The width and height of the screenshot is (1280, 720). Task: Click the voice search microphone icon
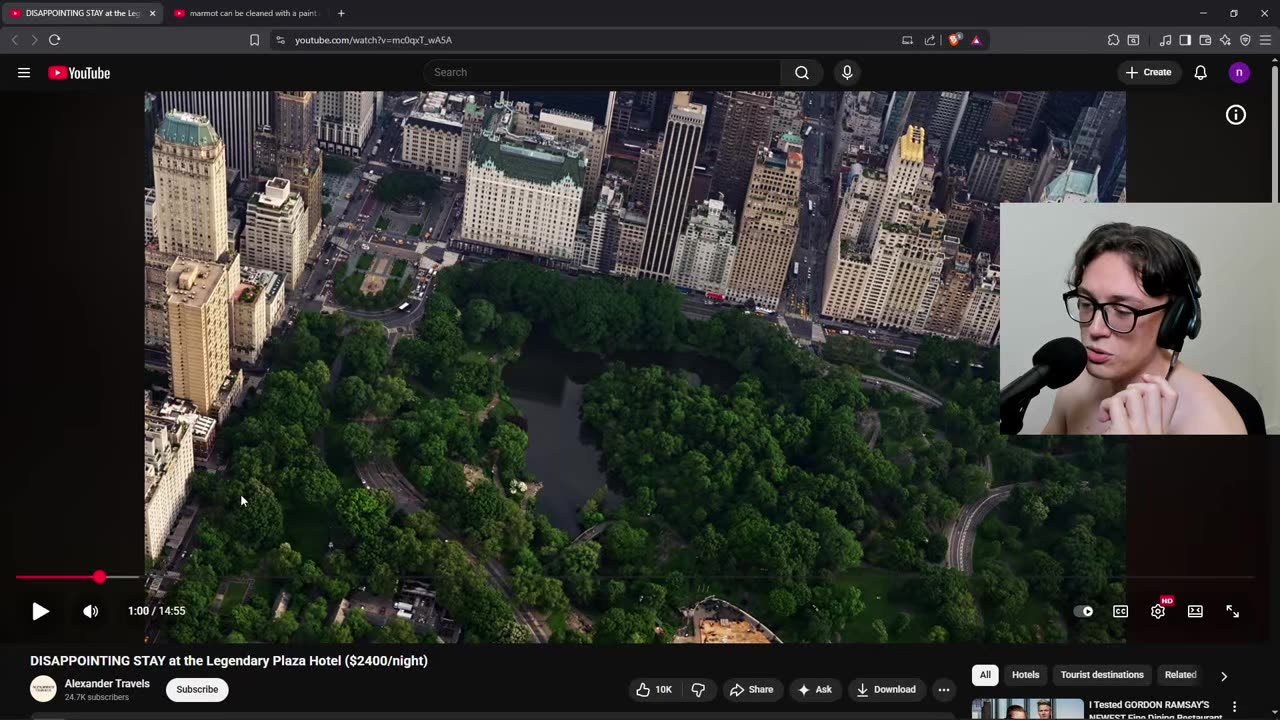[847, 73]
